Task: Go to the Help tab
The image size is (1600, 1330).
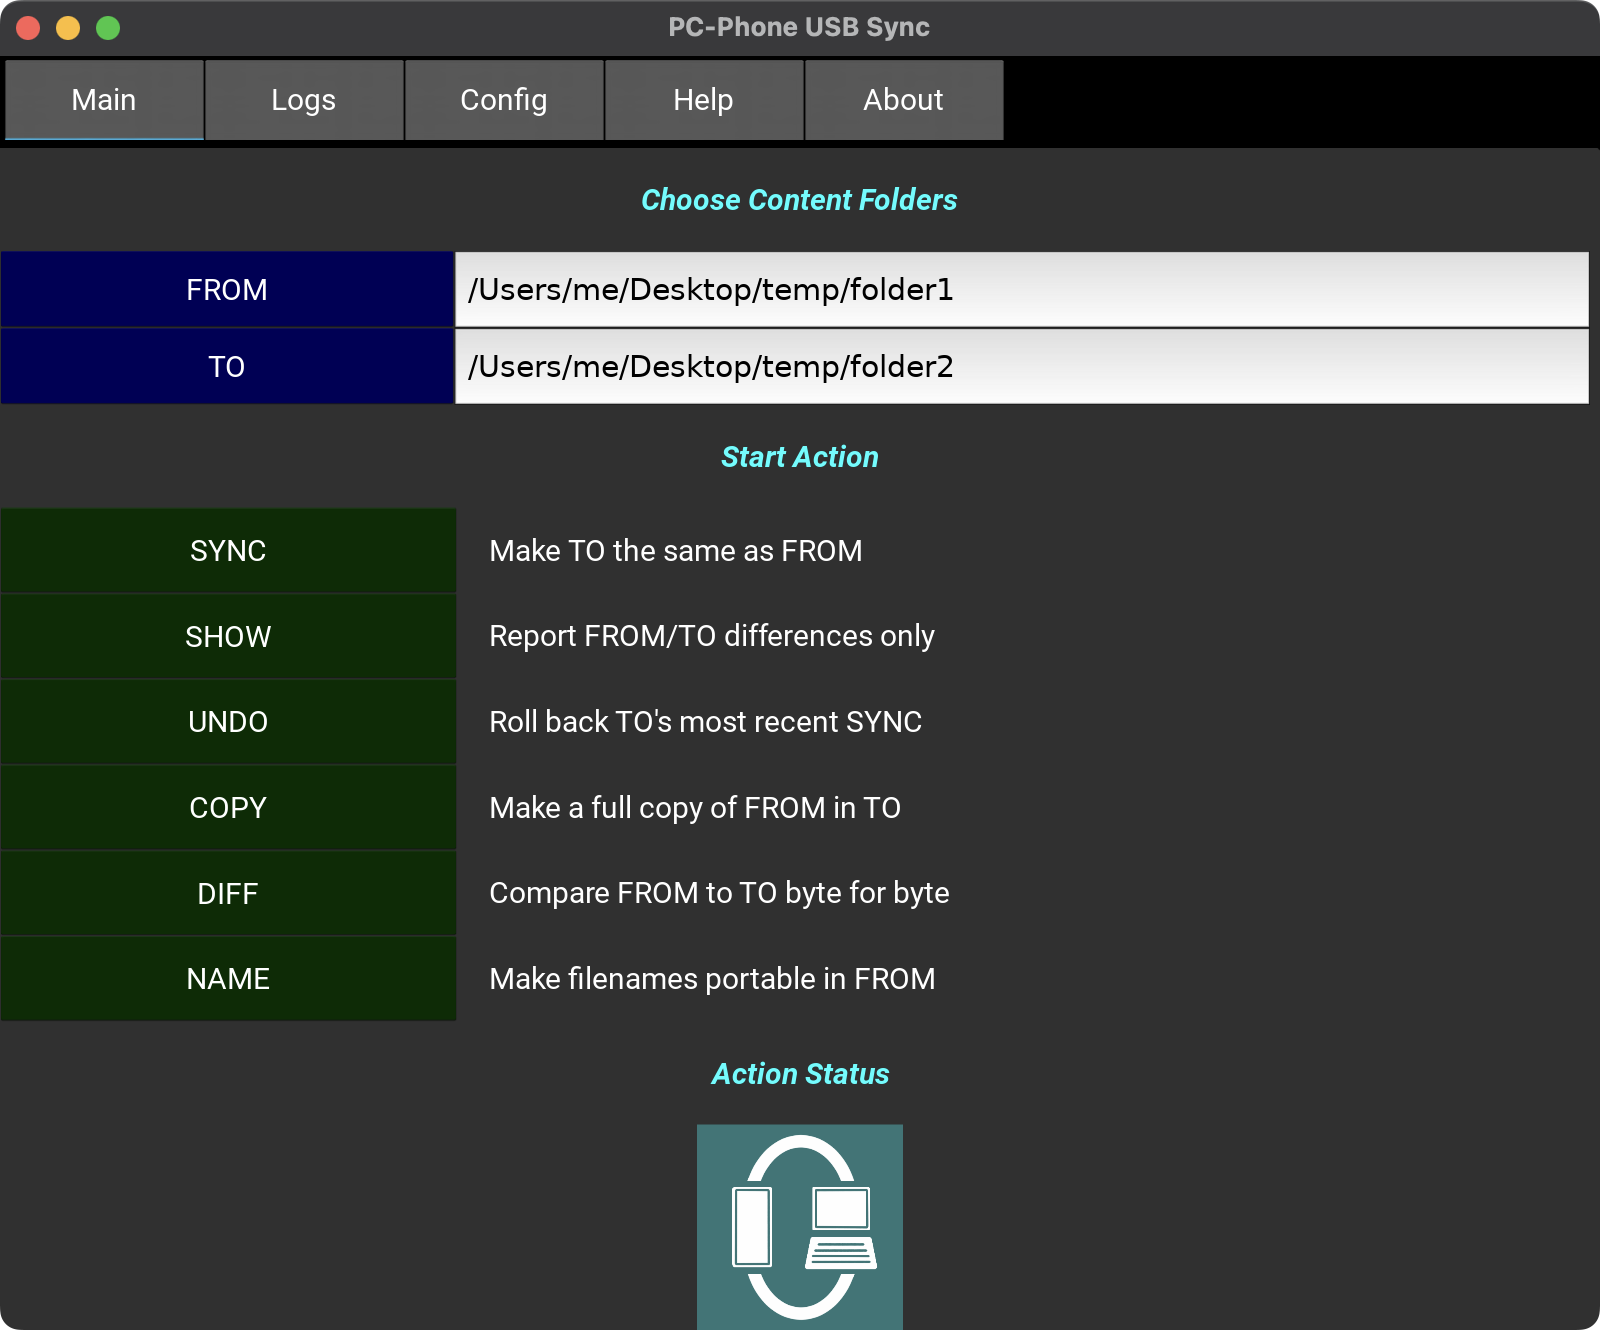Action: [x=704, y=100]
